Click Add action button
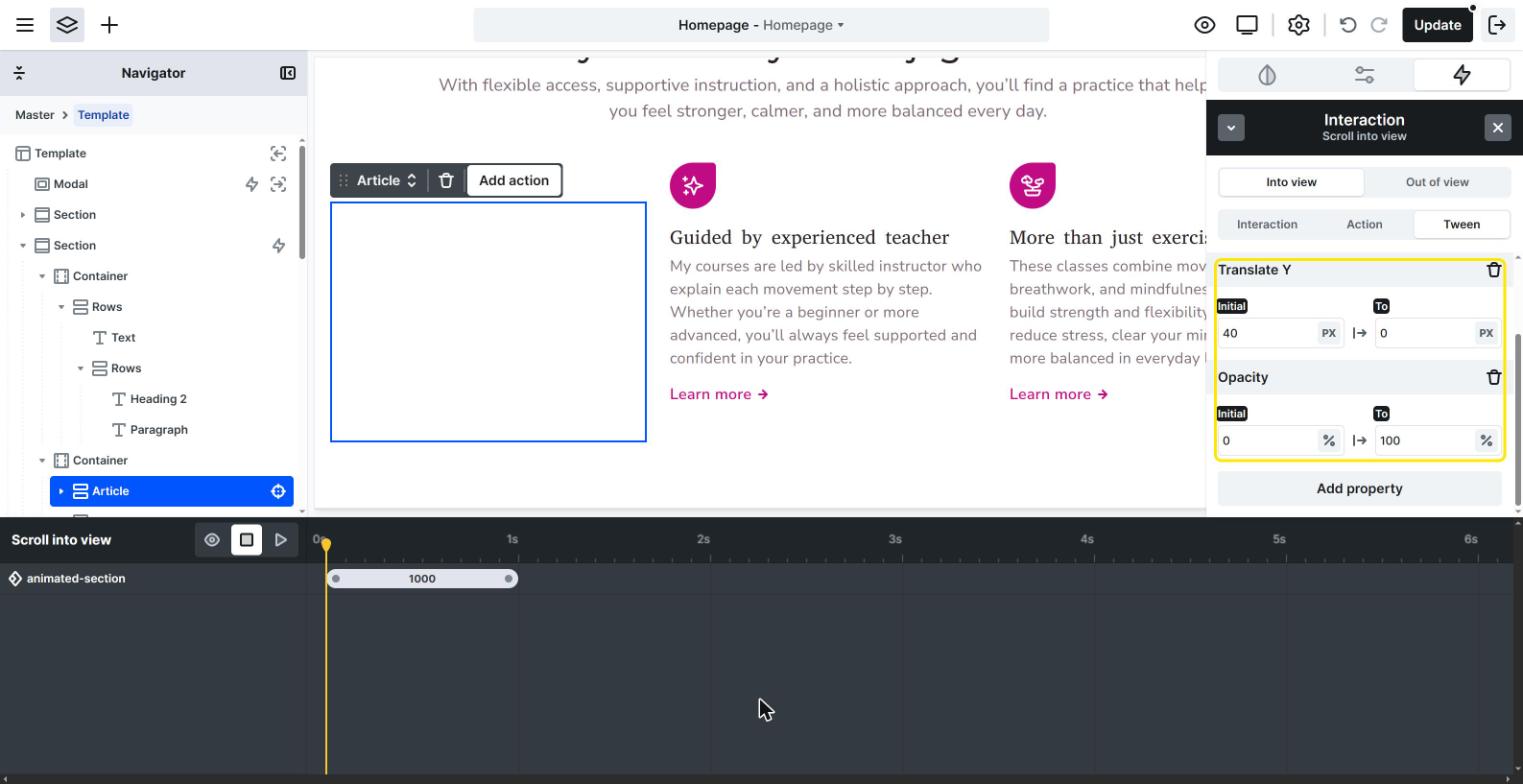 click(x=514, y=181)
